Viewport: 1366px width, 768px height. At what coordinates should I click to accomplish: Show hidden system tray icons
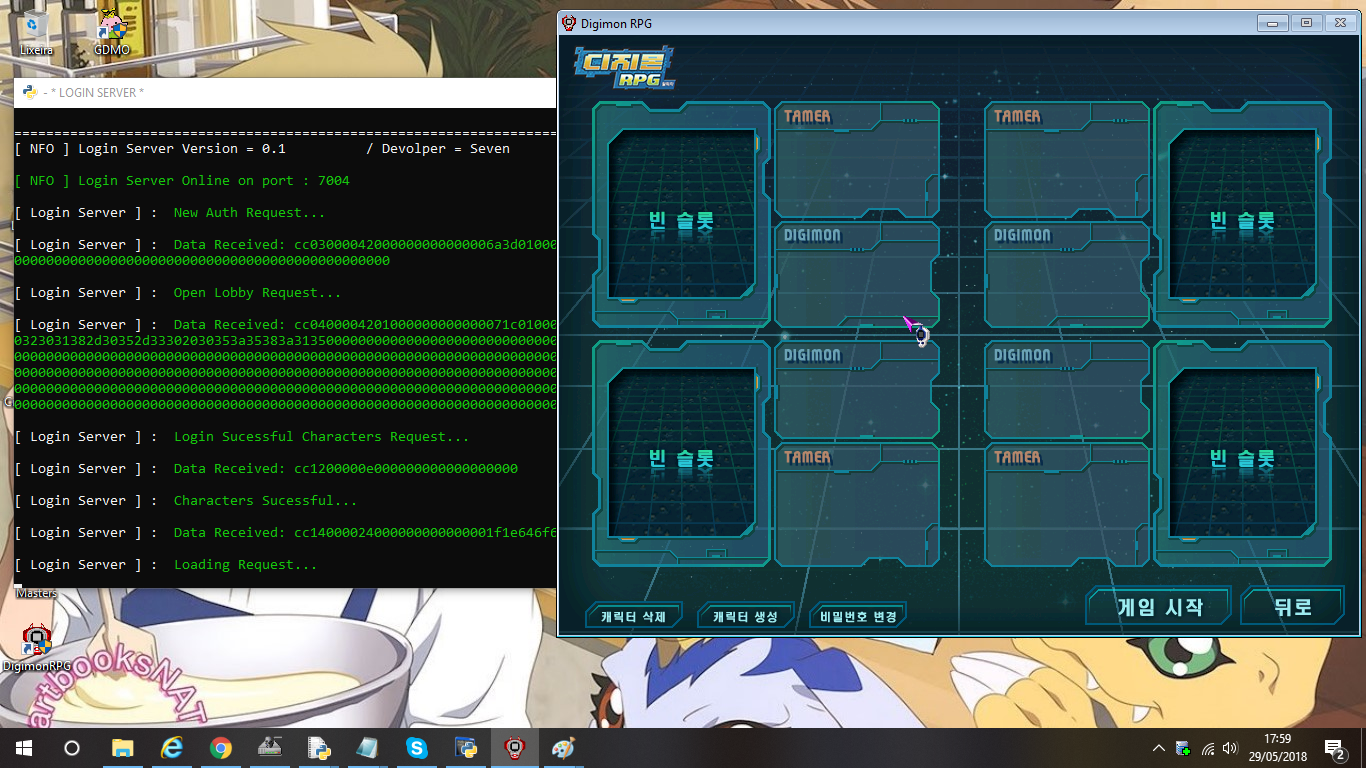coord(1159,748)
